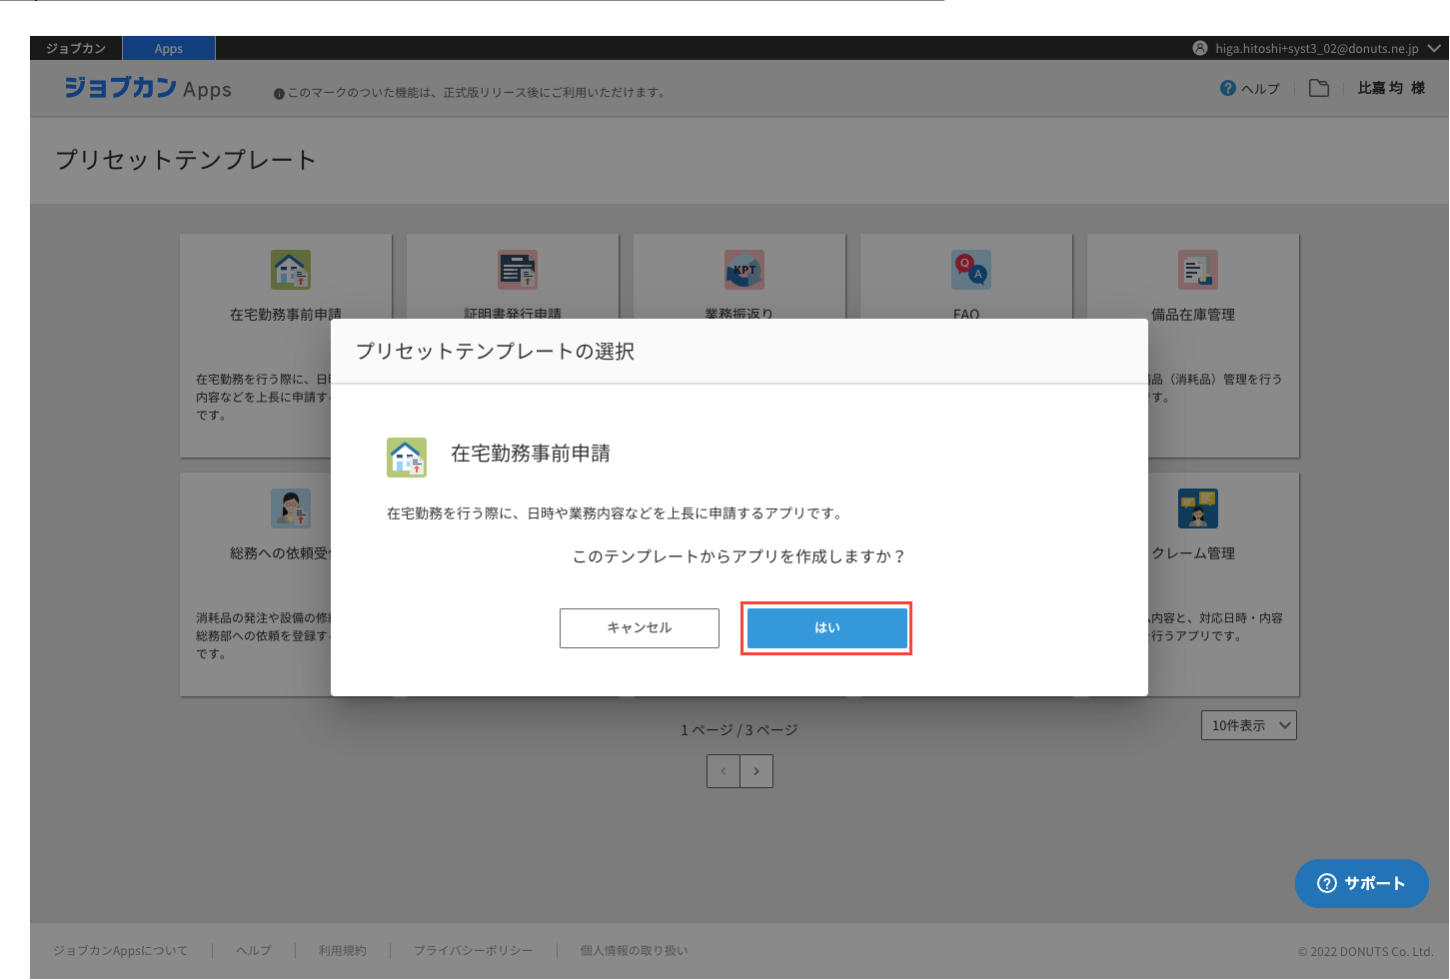Expand the account email dropdown arrow

(x=1434, y=48)
